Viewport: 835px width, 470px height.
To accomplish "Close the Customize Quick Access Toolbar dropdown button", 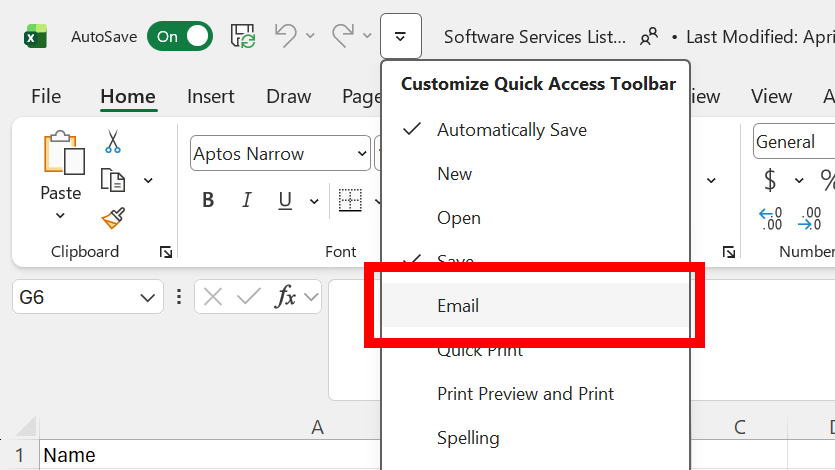I will 401,36.
